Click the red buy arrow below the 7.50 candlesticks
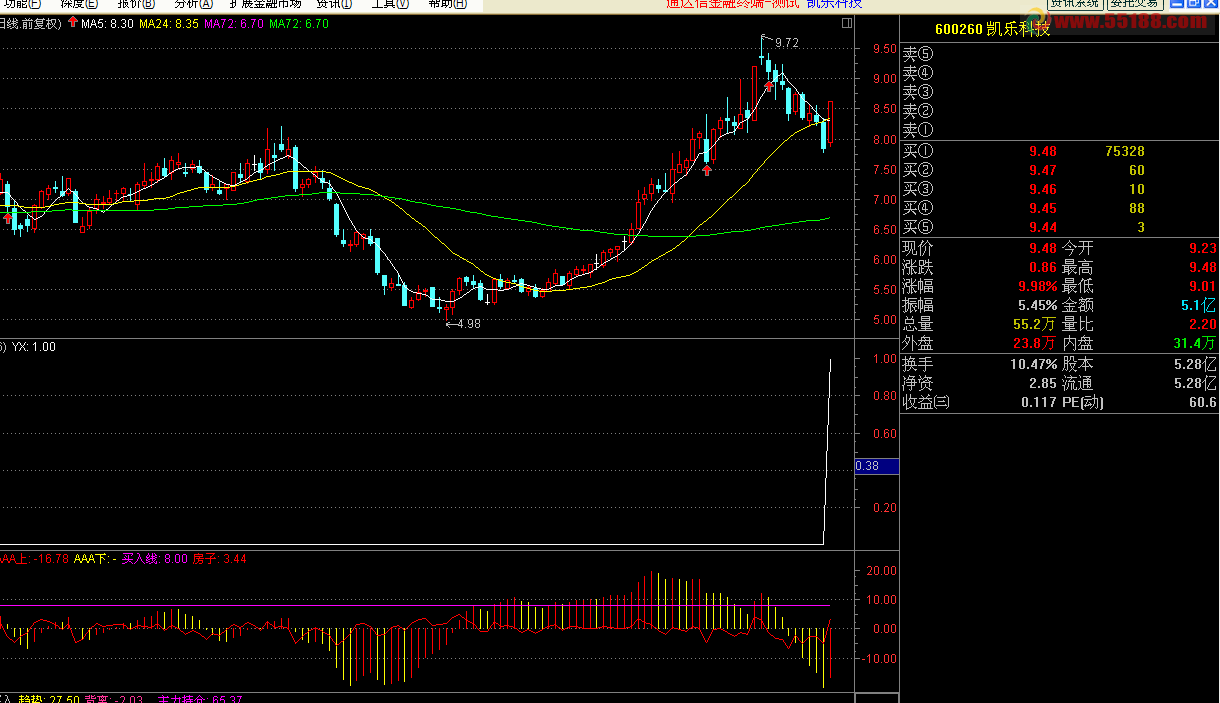The height and width of the screenshot is (703, 1220). (x=706, y=170)
